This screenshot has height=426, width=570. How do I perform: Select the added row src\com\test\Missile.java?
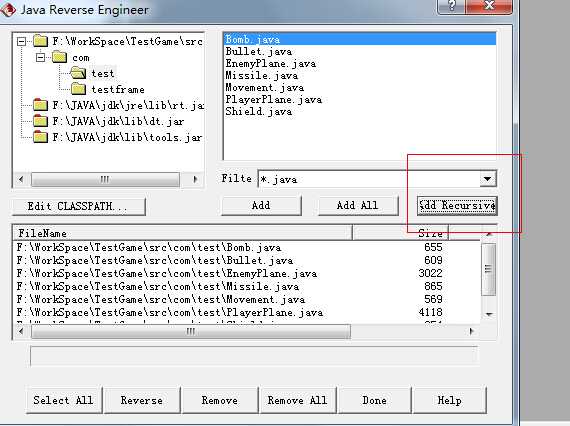[247, 286]
